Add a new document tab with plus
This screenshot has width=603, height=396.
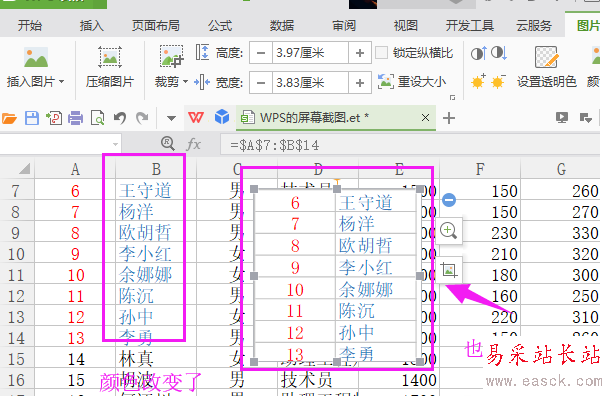click(449, 118)
